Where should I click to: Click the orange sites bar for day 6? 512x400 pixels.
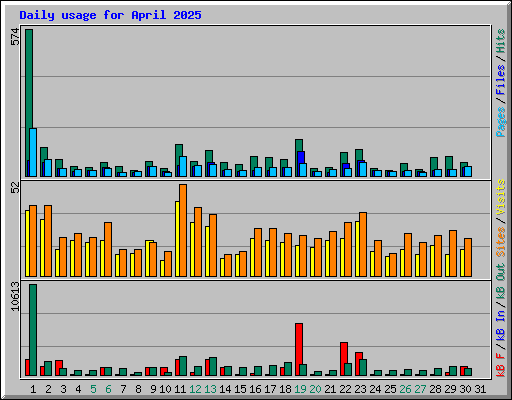(x=108, y=249)
